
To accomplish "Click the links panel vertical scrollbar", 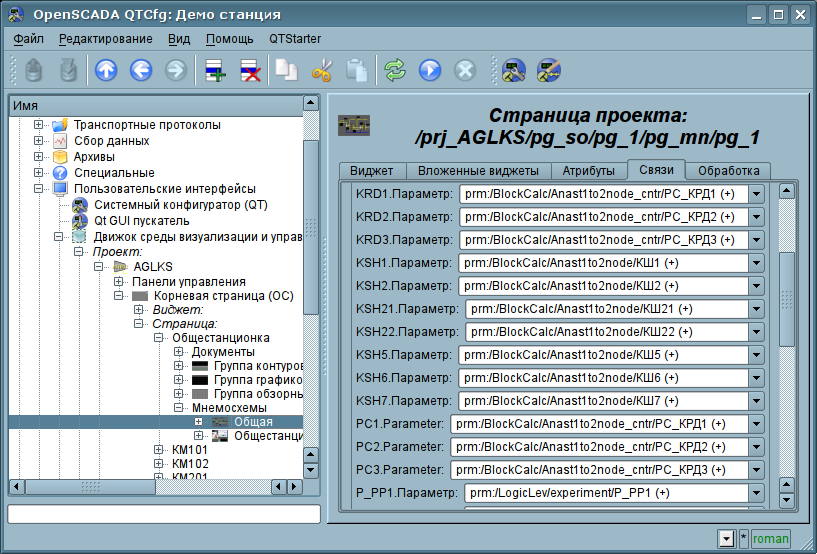I will (786, 300).
